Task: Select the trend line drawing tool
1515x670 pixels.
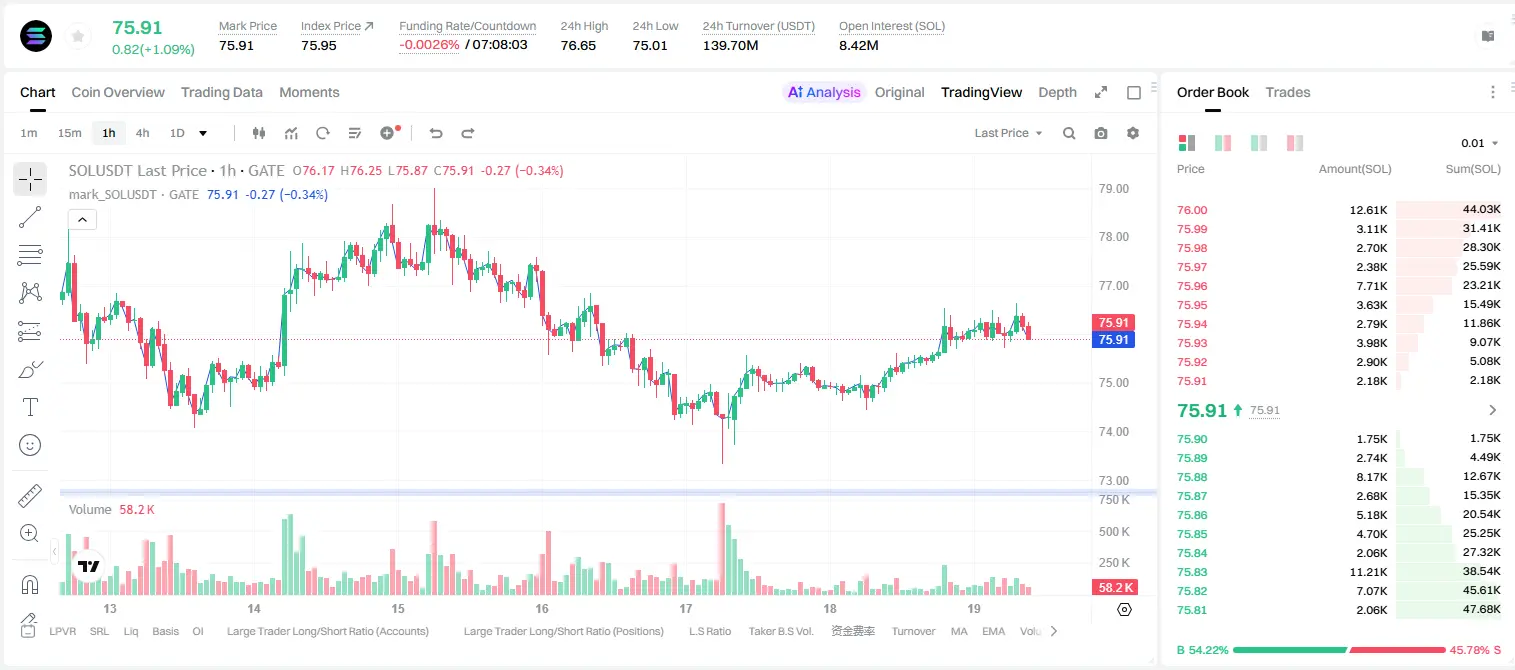Action: 30,217
